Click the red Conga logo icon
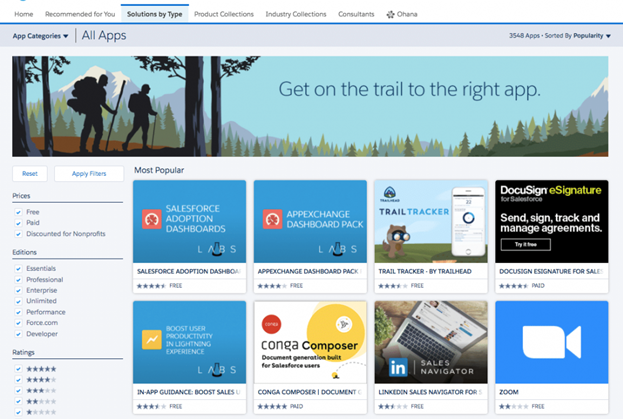The width and height of the screenshot is (623, 419). click(271, 324)
